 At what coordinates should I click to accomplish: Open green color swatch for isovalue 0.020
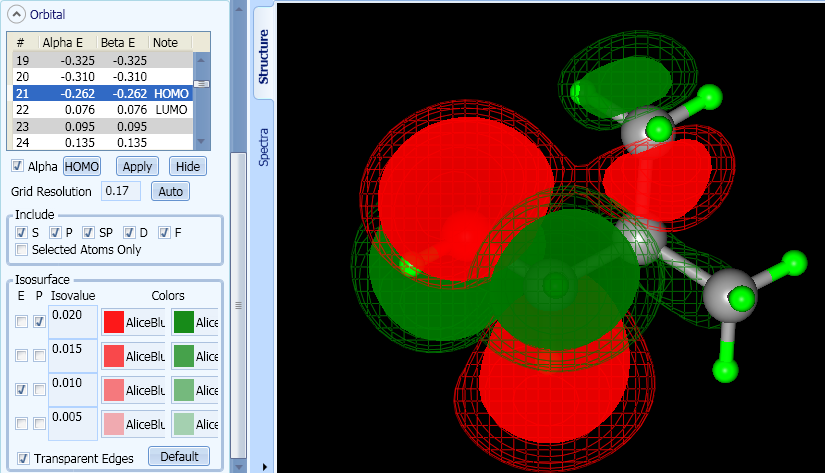(x=184, y=322)
